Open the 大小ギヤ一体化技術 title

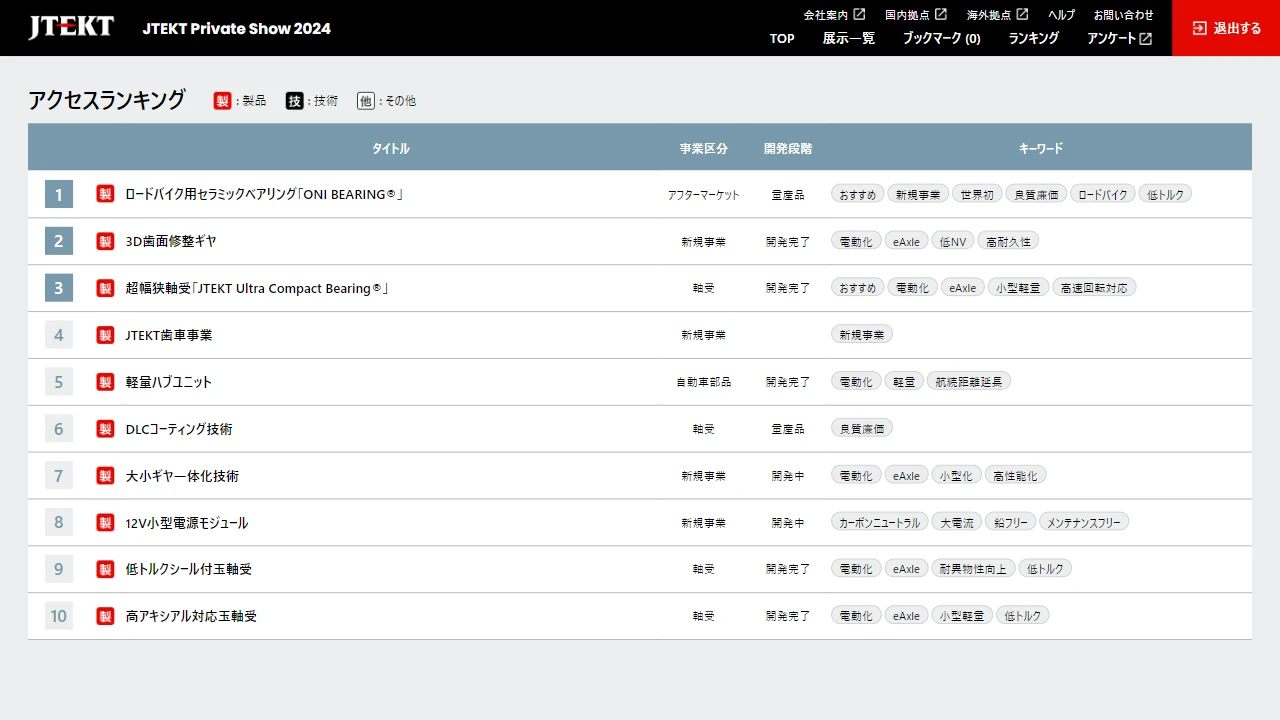click(182, 476)
